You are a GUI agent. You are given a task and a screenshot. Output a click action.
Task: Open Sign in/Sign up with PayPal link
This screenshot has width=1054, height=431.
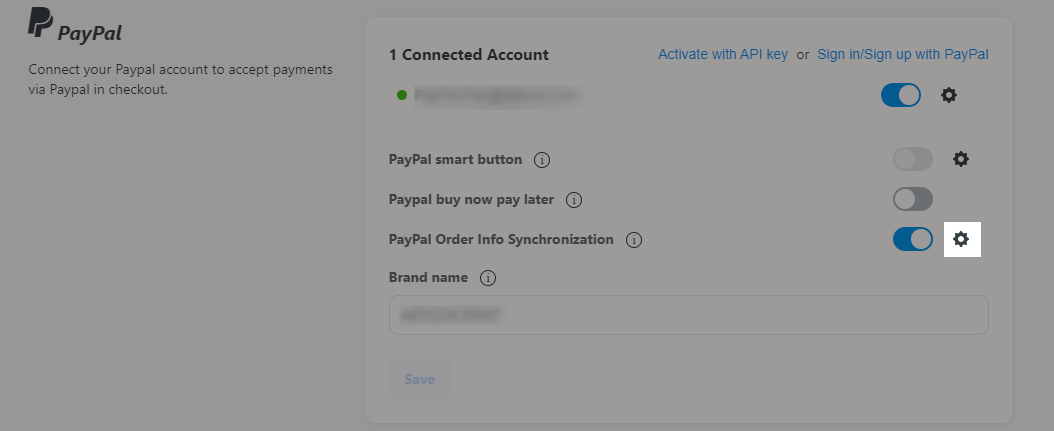point(903,54)
